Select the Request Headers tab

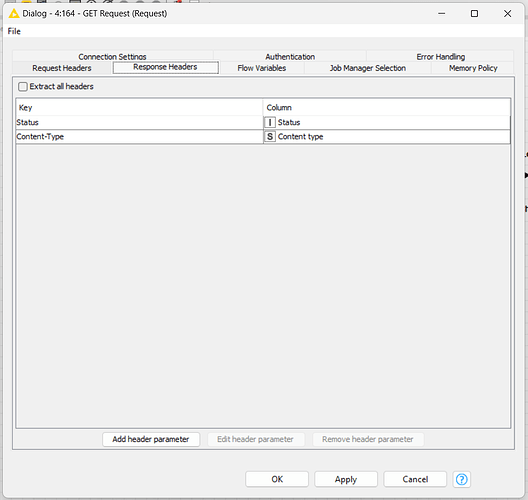pos(62,68)
